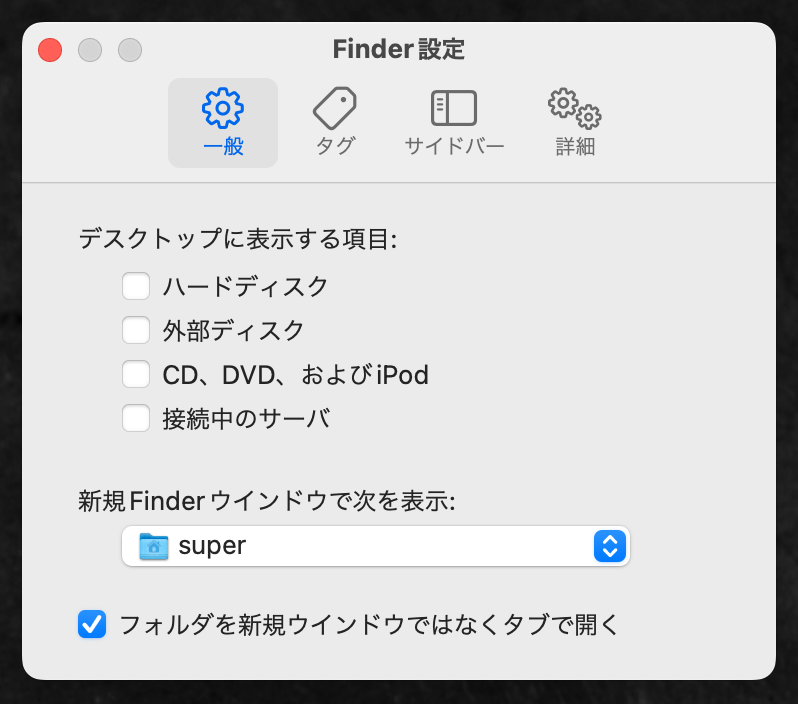Click the 一般 tab label
Image resolution: width=798 pixels, height=704 pixels.
click(223, 146)
